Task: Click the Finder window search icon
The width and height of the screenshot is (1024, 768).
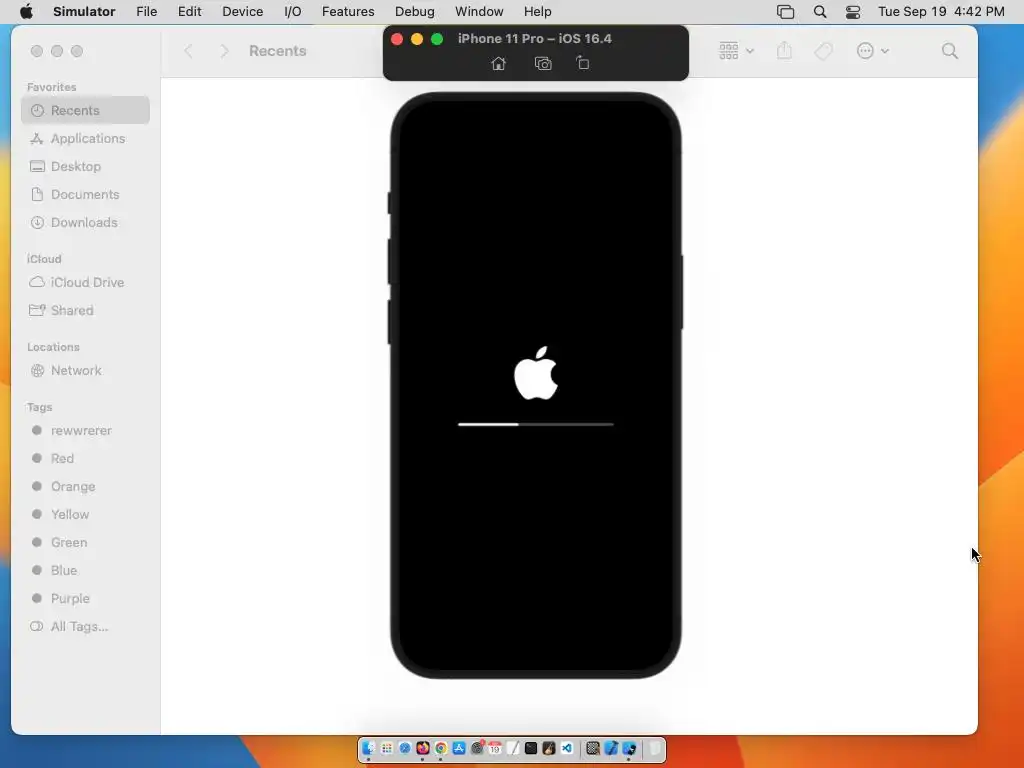Action: click(x=950, y=51)
